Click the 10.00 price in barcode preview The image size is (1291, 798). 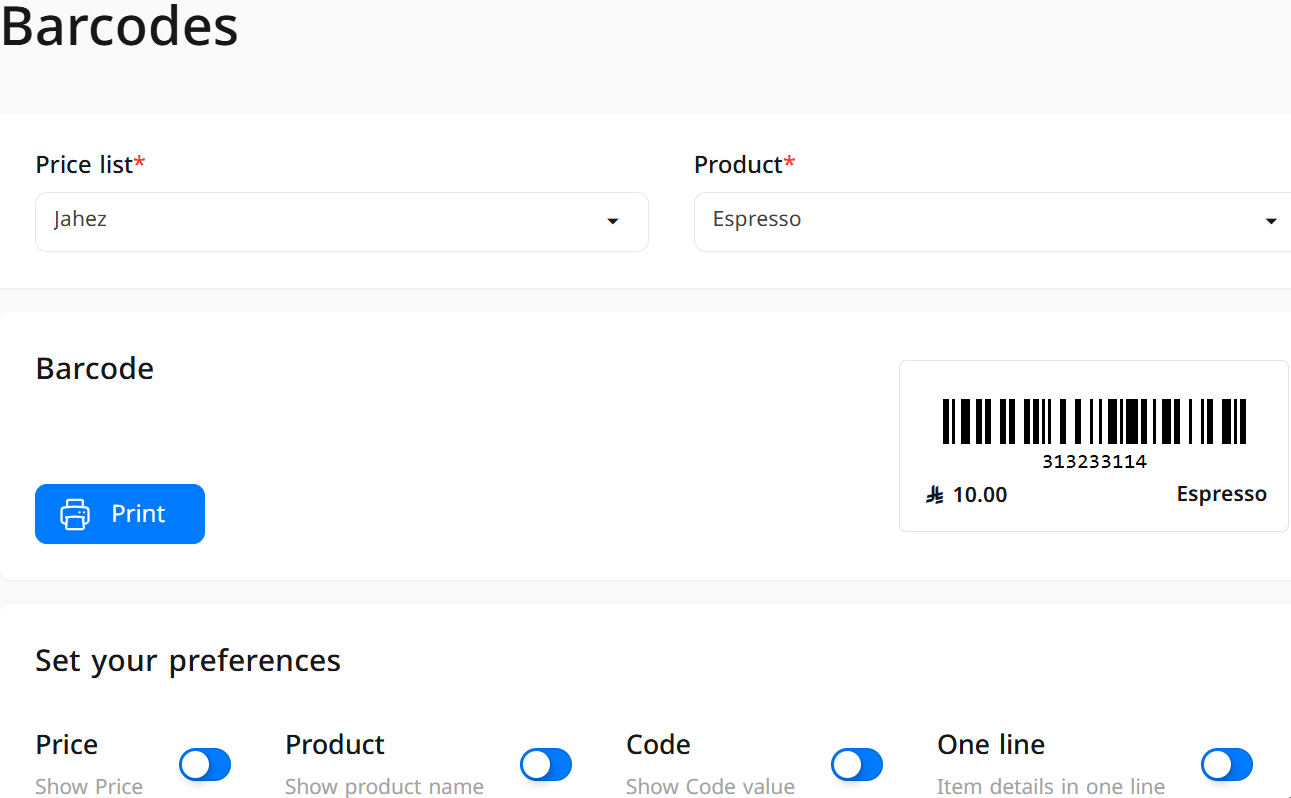[x=980, y=495]
